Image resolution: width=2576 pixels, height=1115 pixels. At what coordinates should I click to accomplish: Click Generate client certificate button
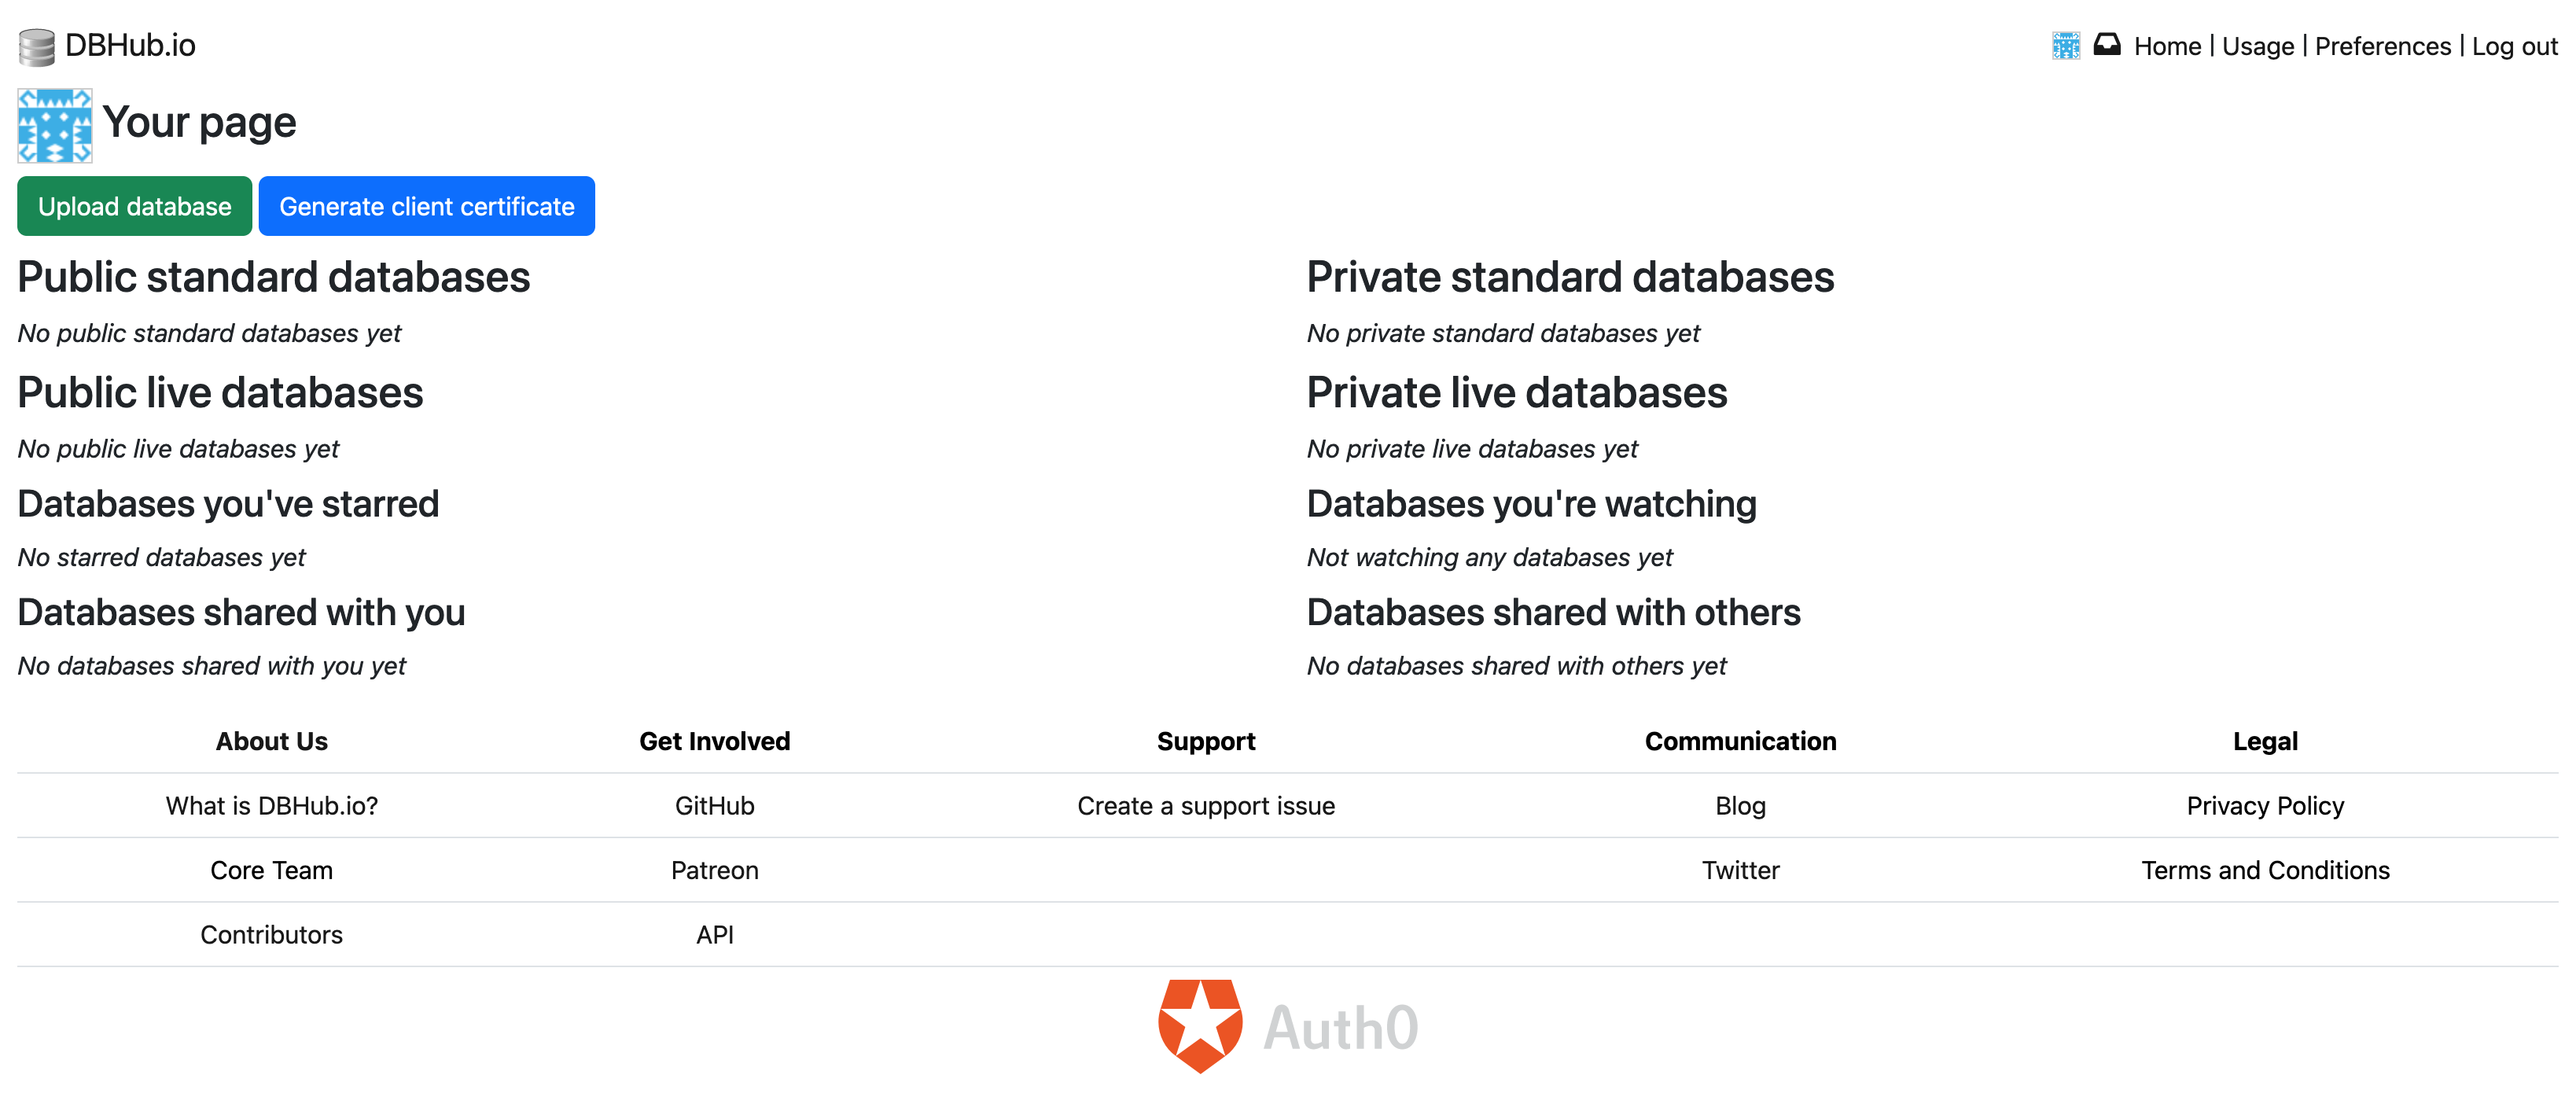pos(426,206)
